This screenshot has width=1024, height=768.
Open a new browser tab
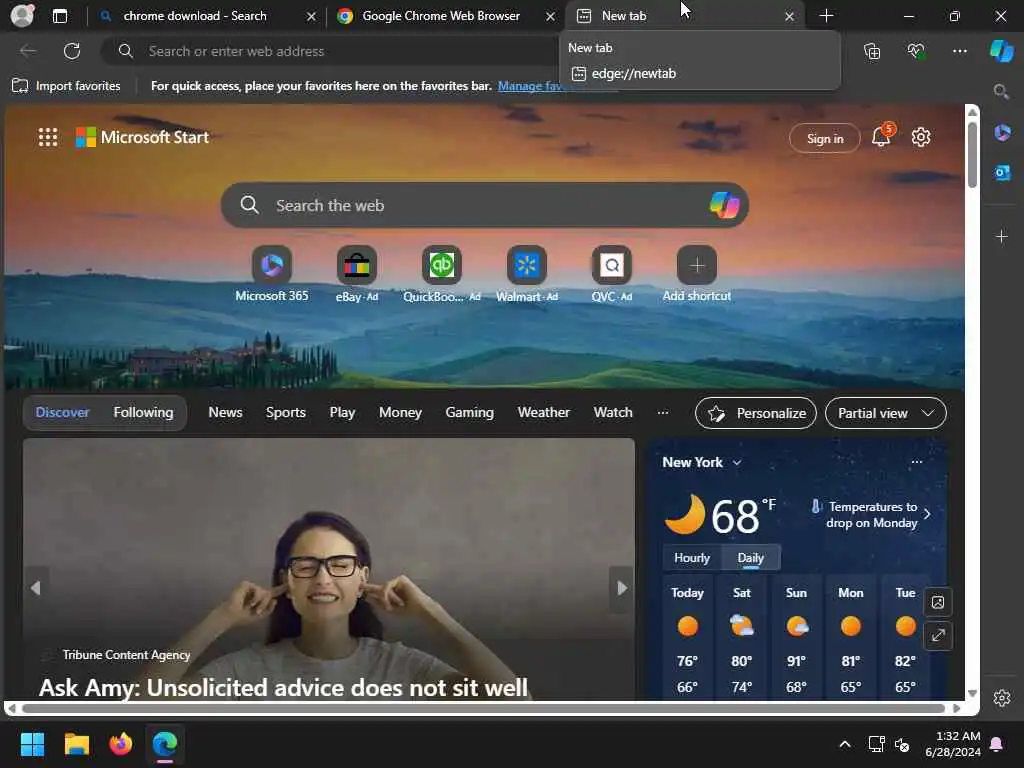[x=826, y=16]
